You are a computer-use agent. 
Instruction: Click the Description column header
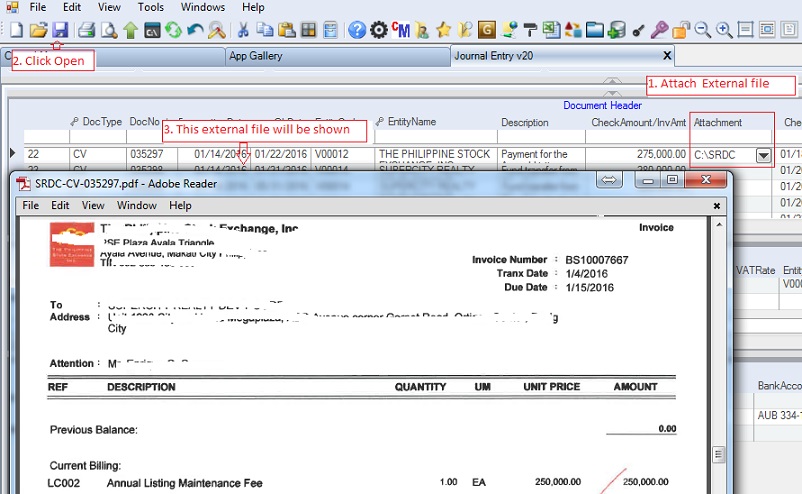tap(525, 123)
